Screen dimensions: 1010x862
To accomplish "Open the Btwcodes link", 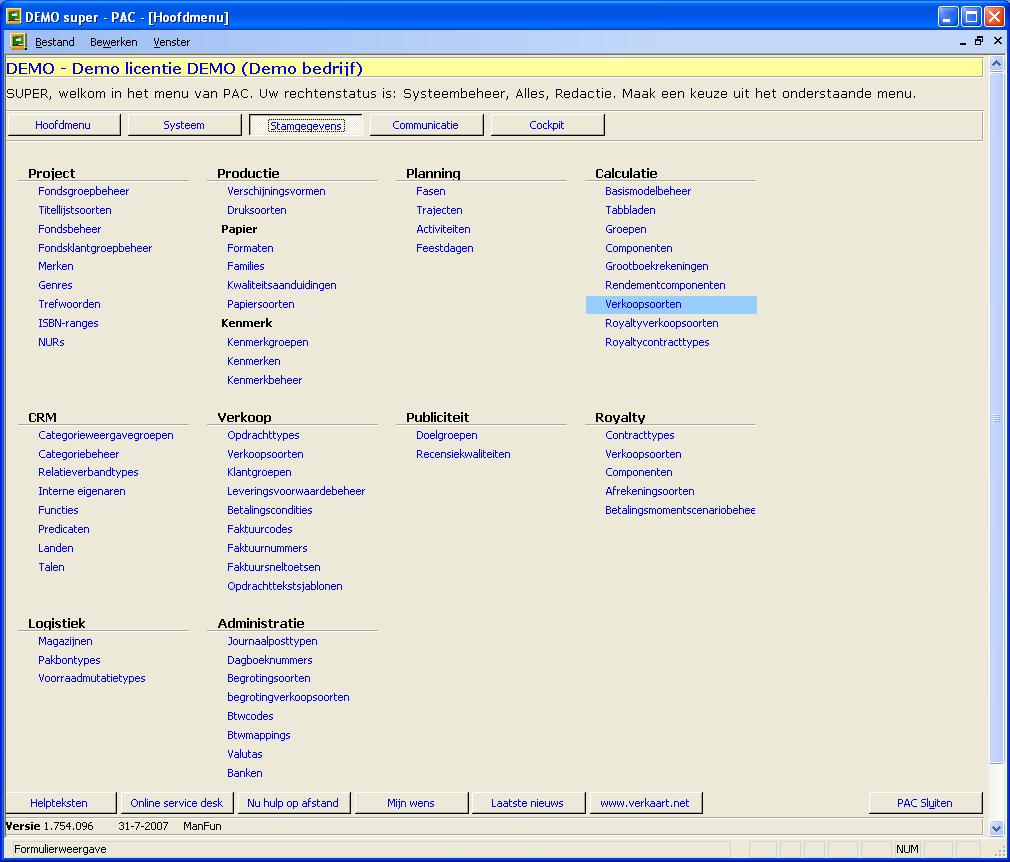I will [x=251, y=716].
